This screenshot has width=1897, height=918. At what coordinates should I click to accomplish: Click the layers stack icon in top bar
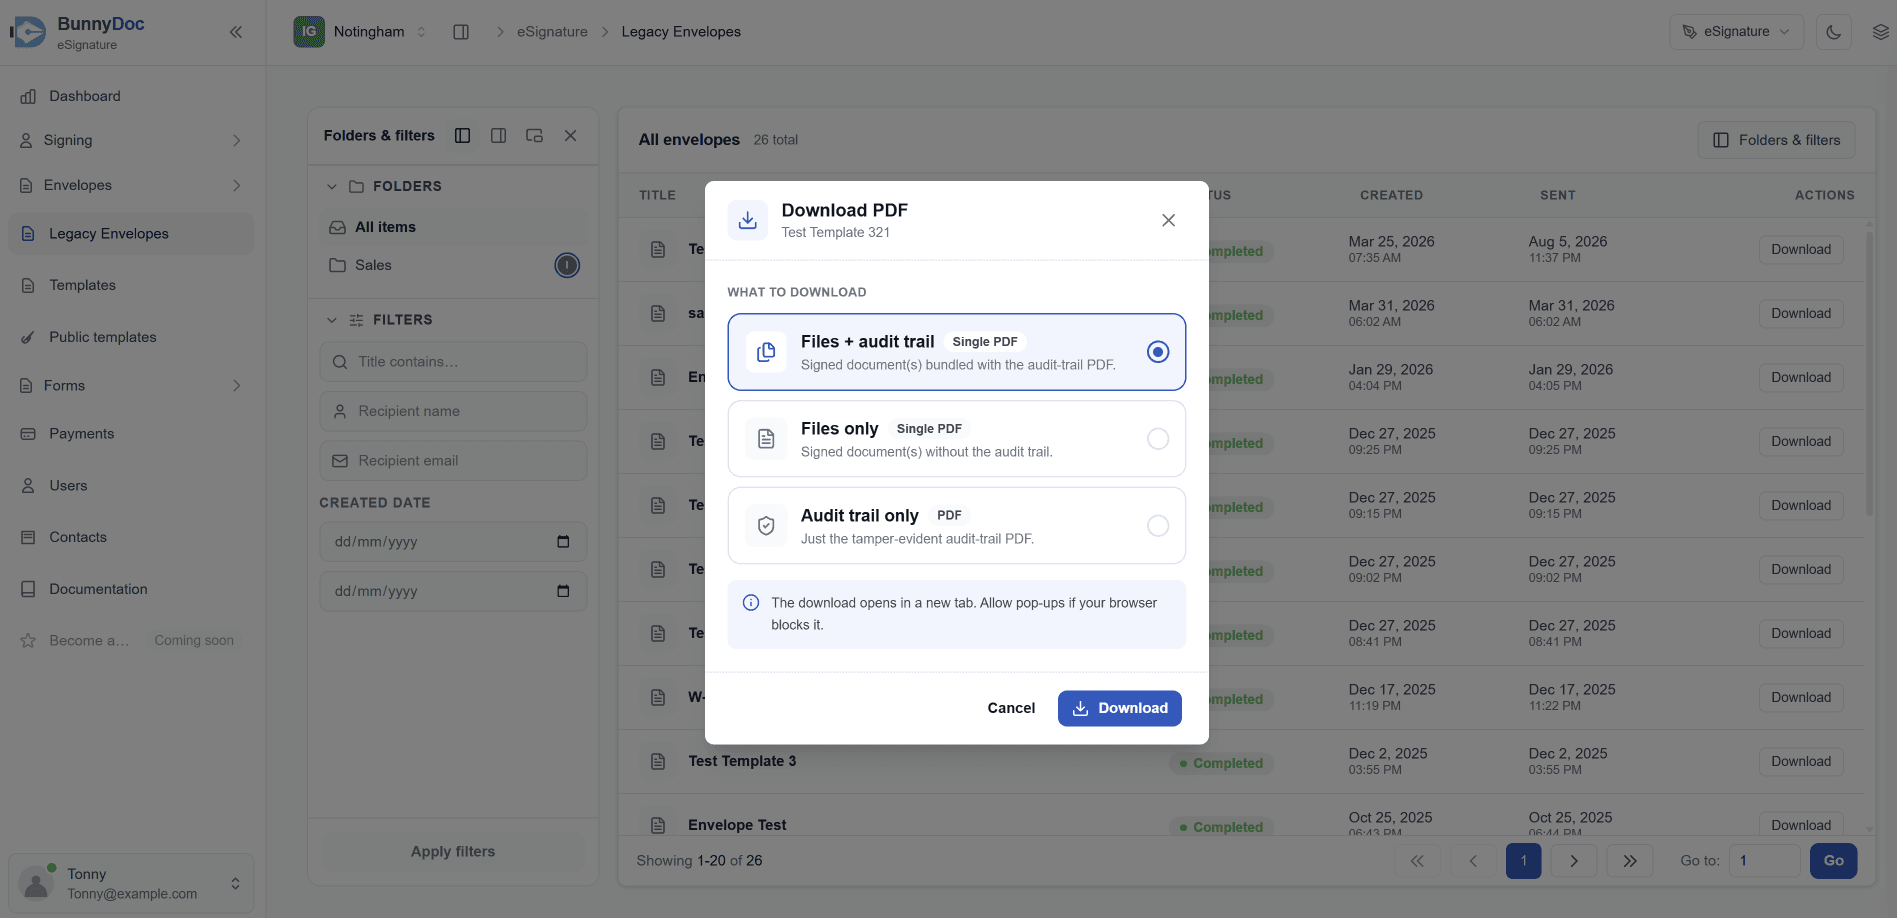pyautogui.click(x=1880, y=32)
